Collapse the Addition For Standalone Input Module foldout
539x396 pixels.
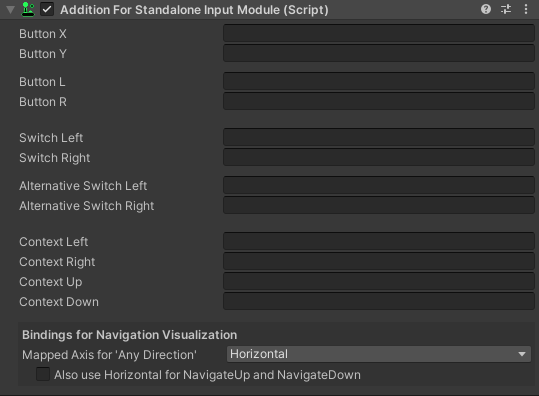coord(10,10)
